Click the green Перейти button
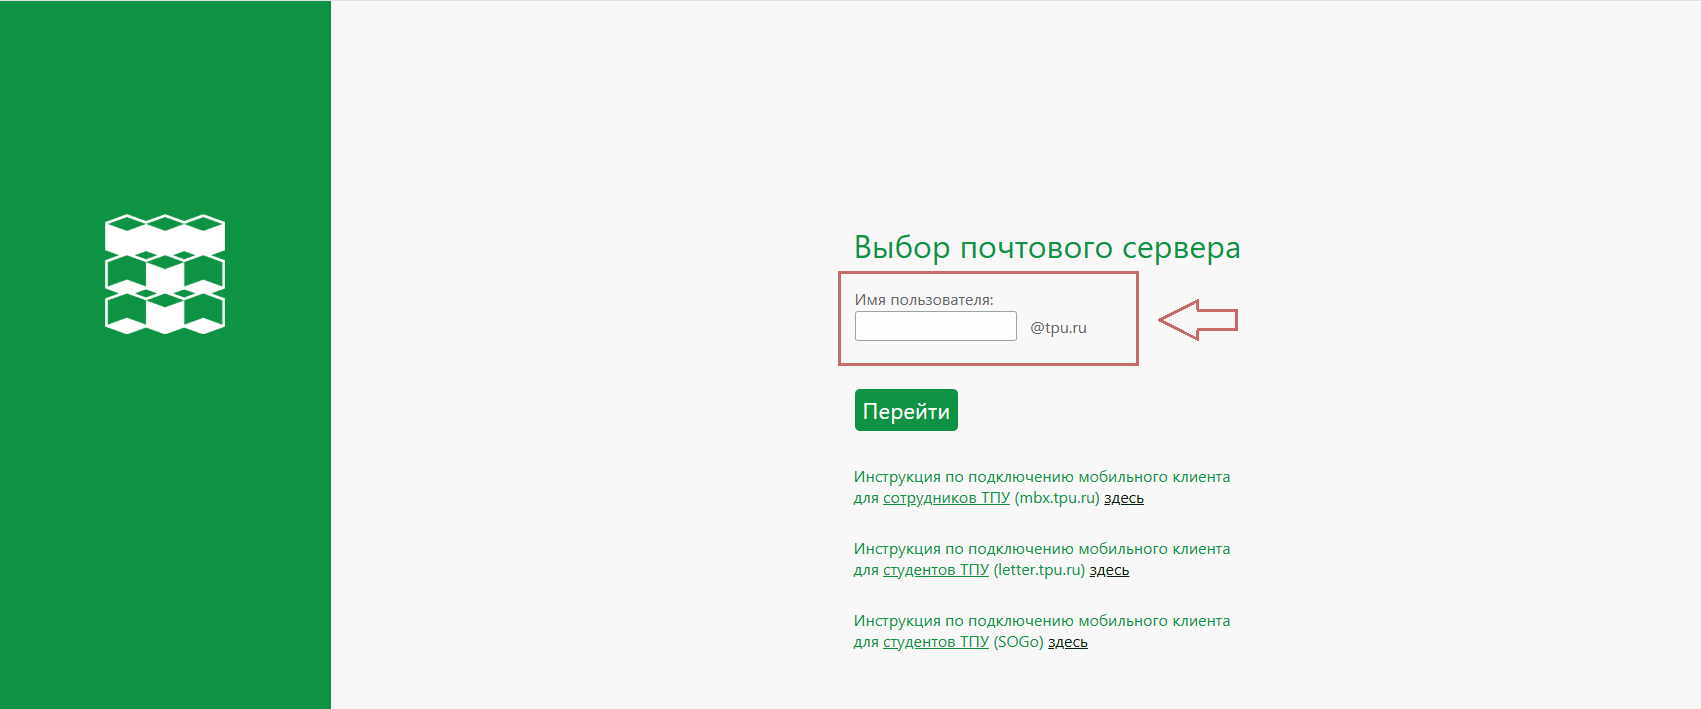Image resolution: width=1701 pixels, height=709 pixels. coord(906,410)
